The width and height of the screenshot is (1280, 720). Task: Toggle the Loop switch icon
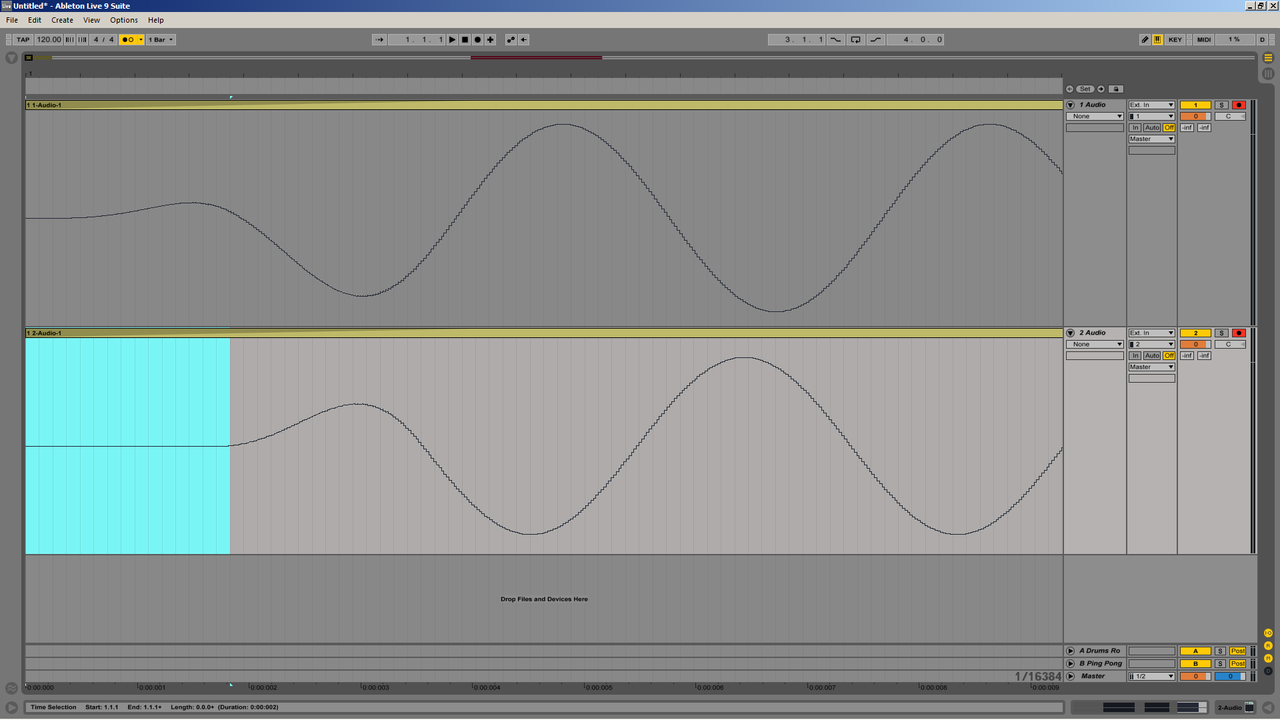pyautogui.click(x=855, y=40)
